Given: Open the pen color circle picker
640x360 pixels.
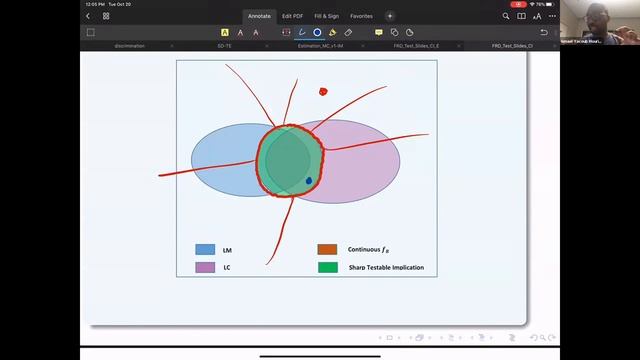Looking at the screenshot, I should pyautogui.click(x=317, y=32).
